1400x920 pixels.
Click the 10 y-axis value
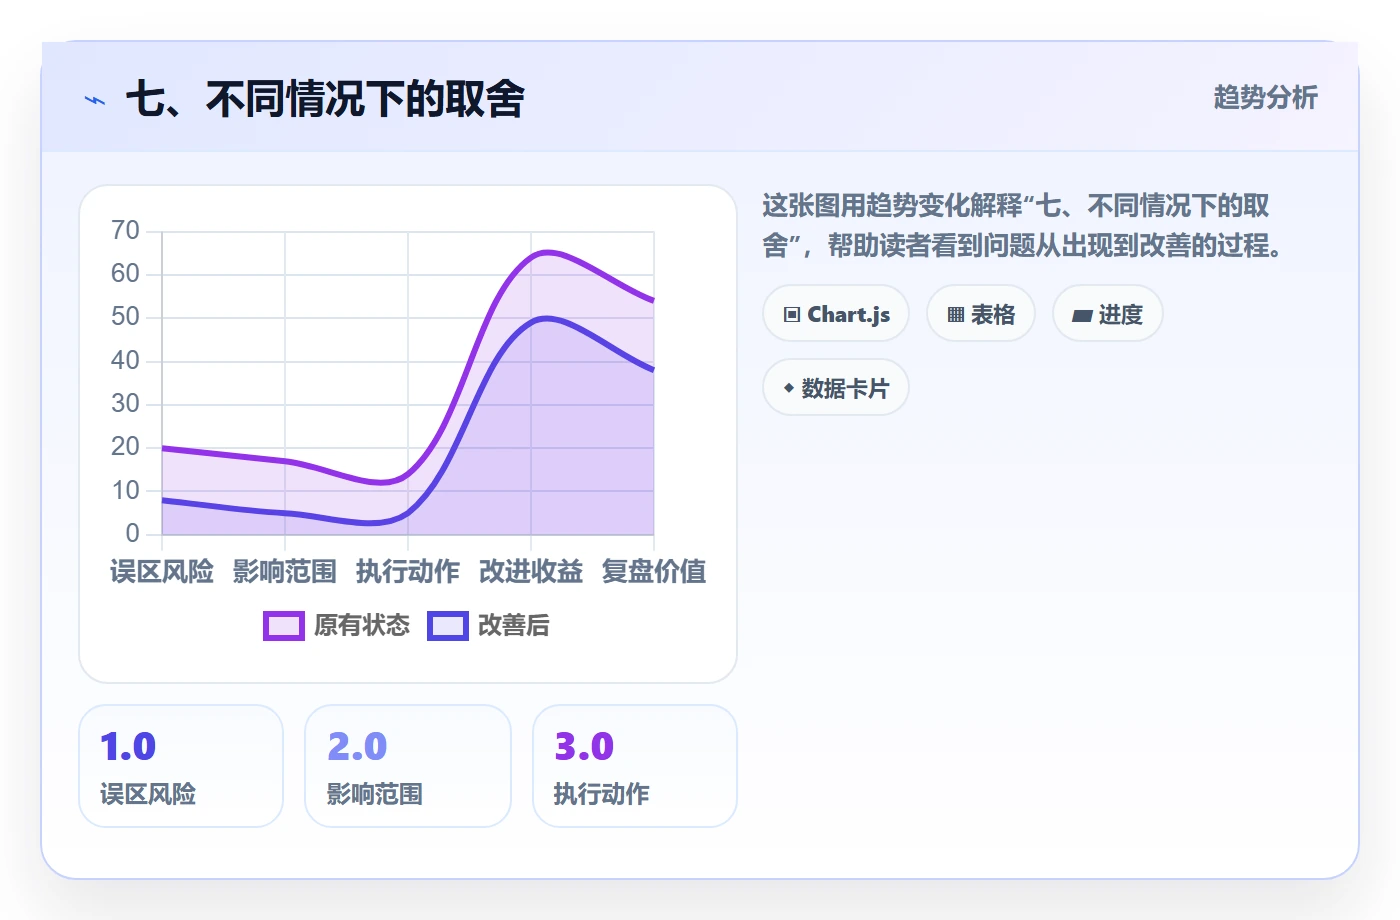126,491
